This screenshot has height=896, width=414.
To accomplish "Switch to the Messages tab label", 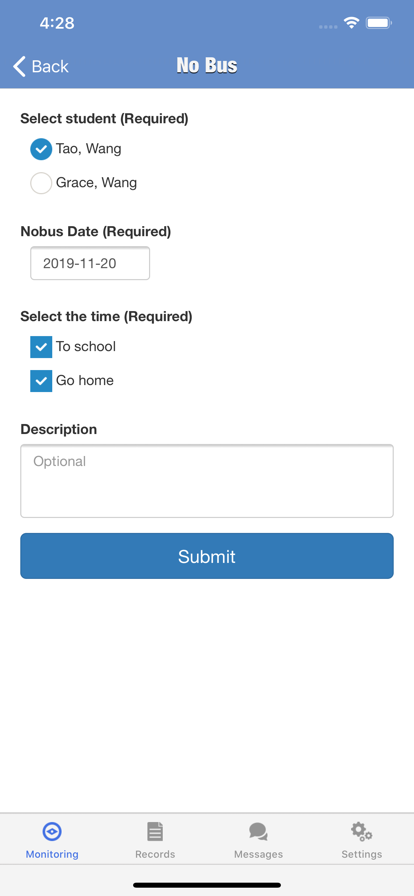I will [x=258, y=854].
